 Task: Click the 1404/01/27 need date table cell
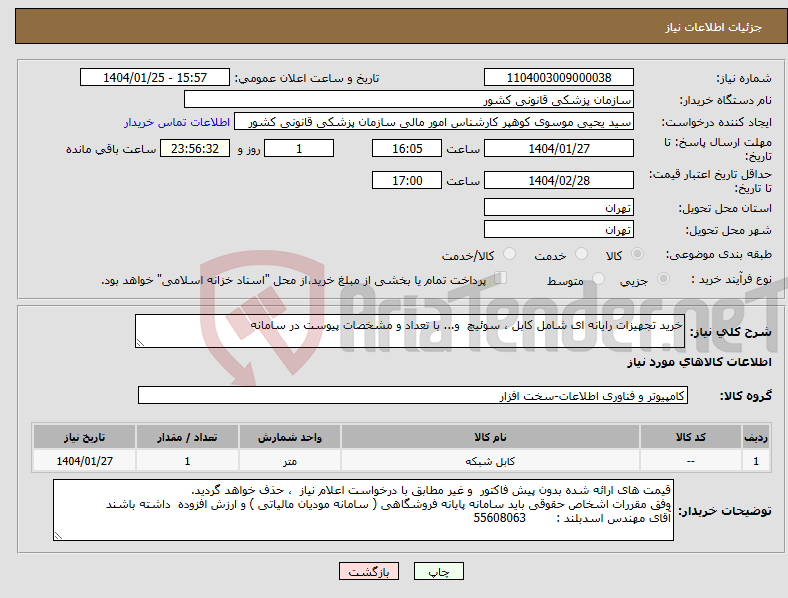pos(84,461)
